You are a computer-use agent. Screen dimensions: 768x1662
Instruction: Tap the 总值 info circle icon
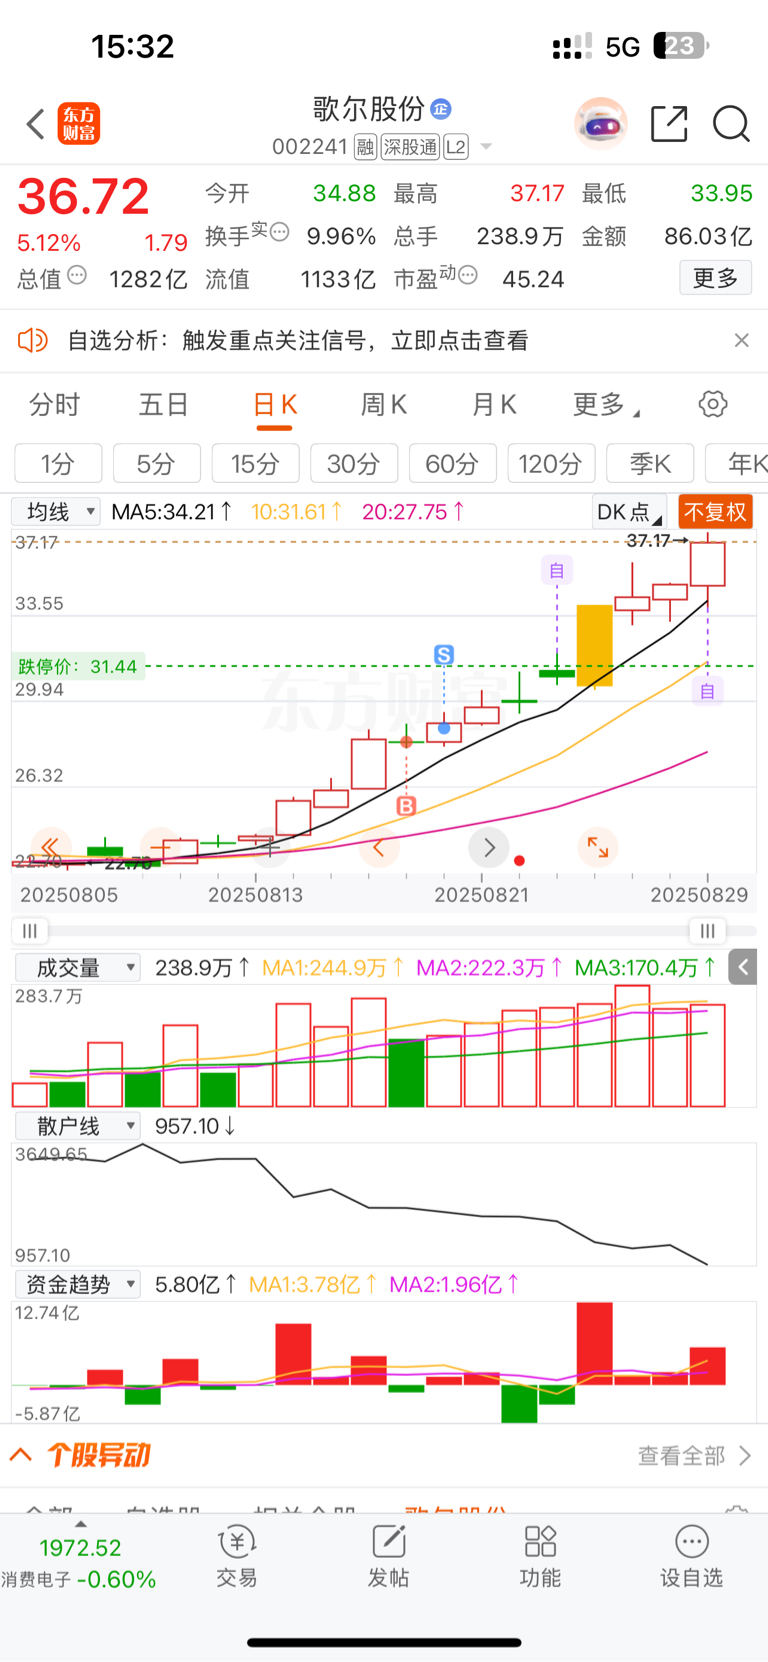tap(77, 274)
